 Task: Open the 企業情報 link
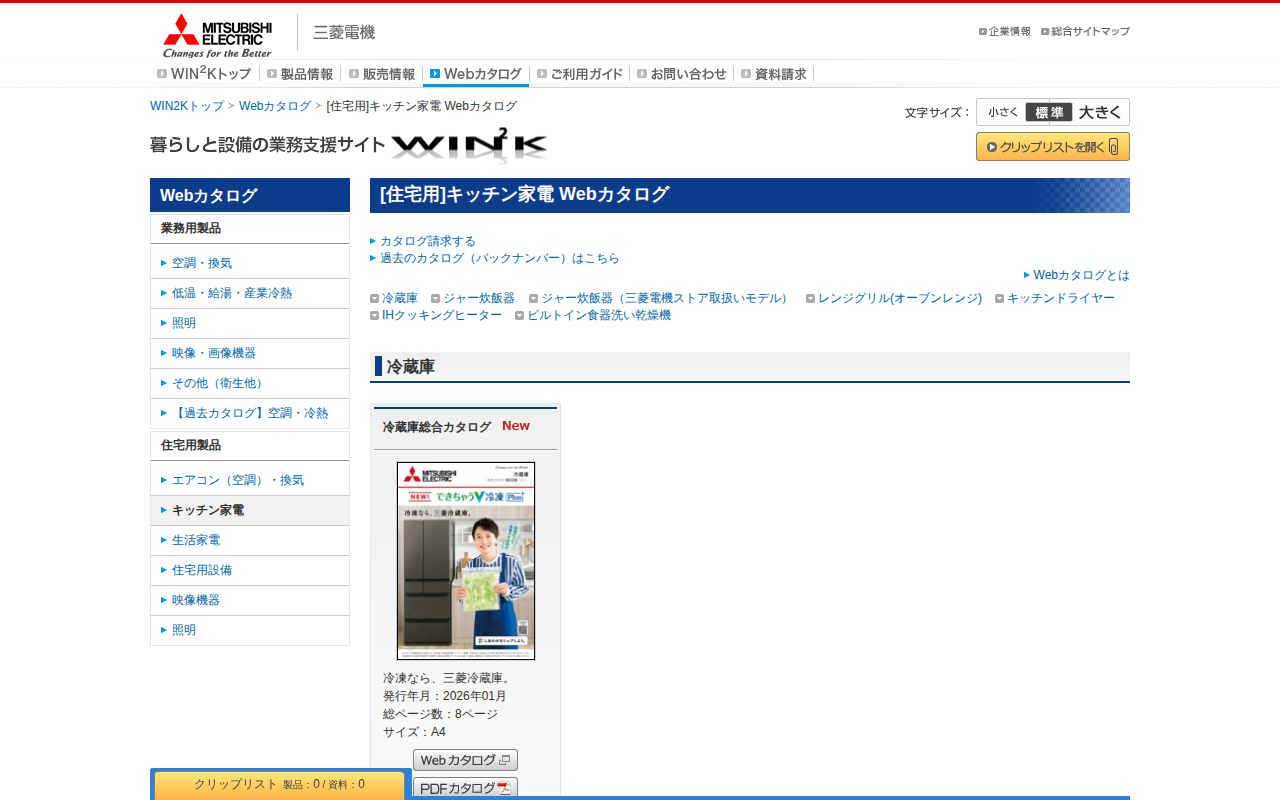pyautogui.click(x=1005, y=31)
